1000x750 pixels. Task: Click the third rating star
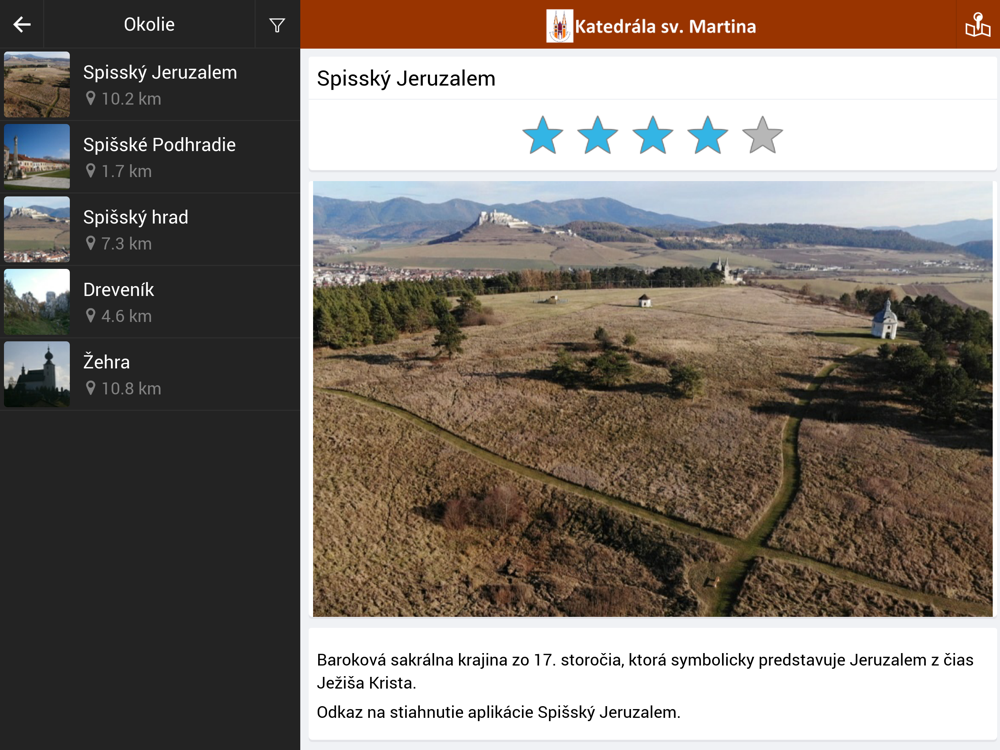tap(653, 135)
